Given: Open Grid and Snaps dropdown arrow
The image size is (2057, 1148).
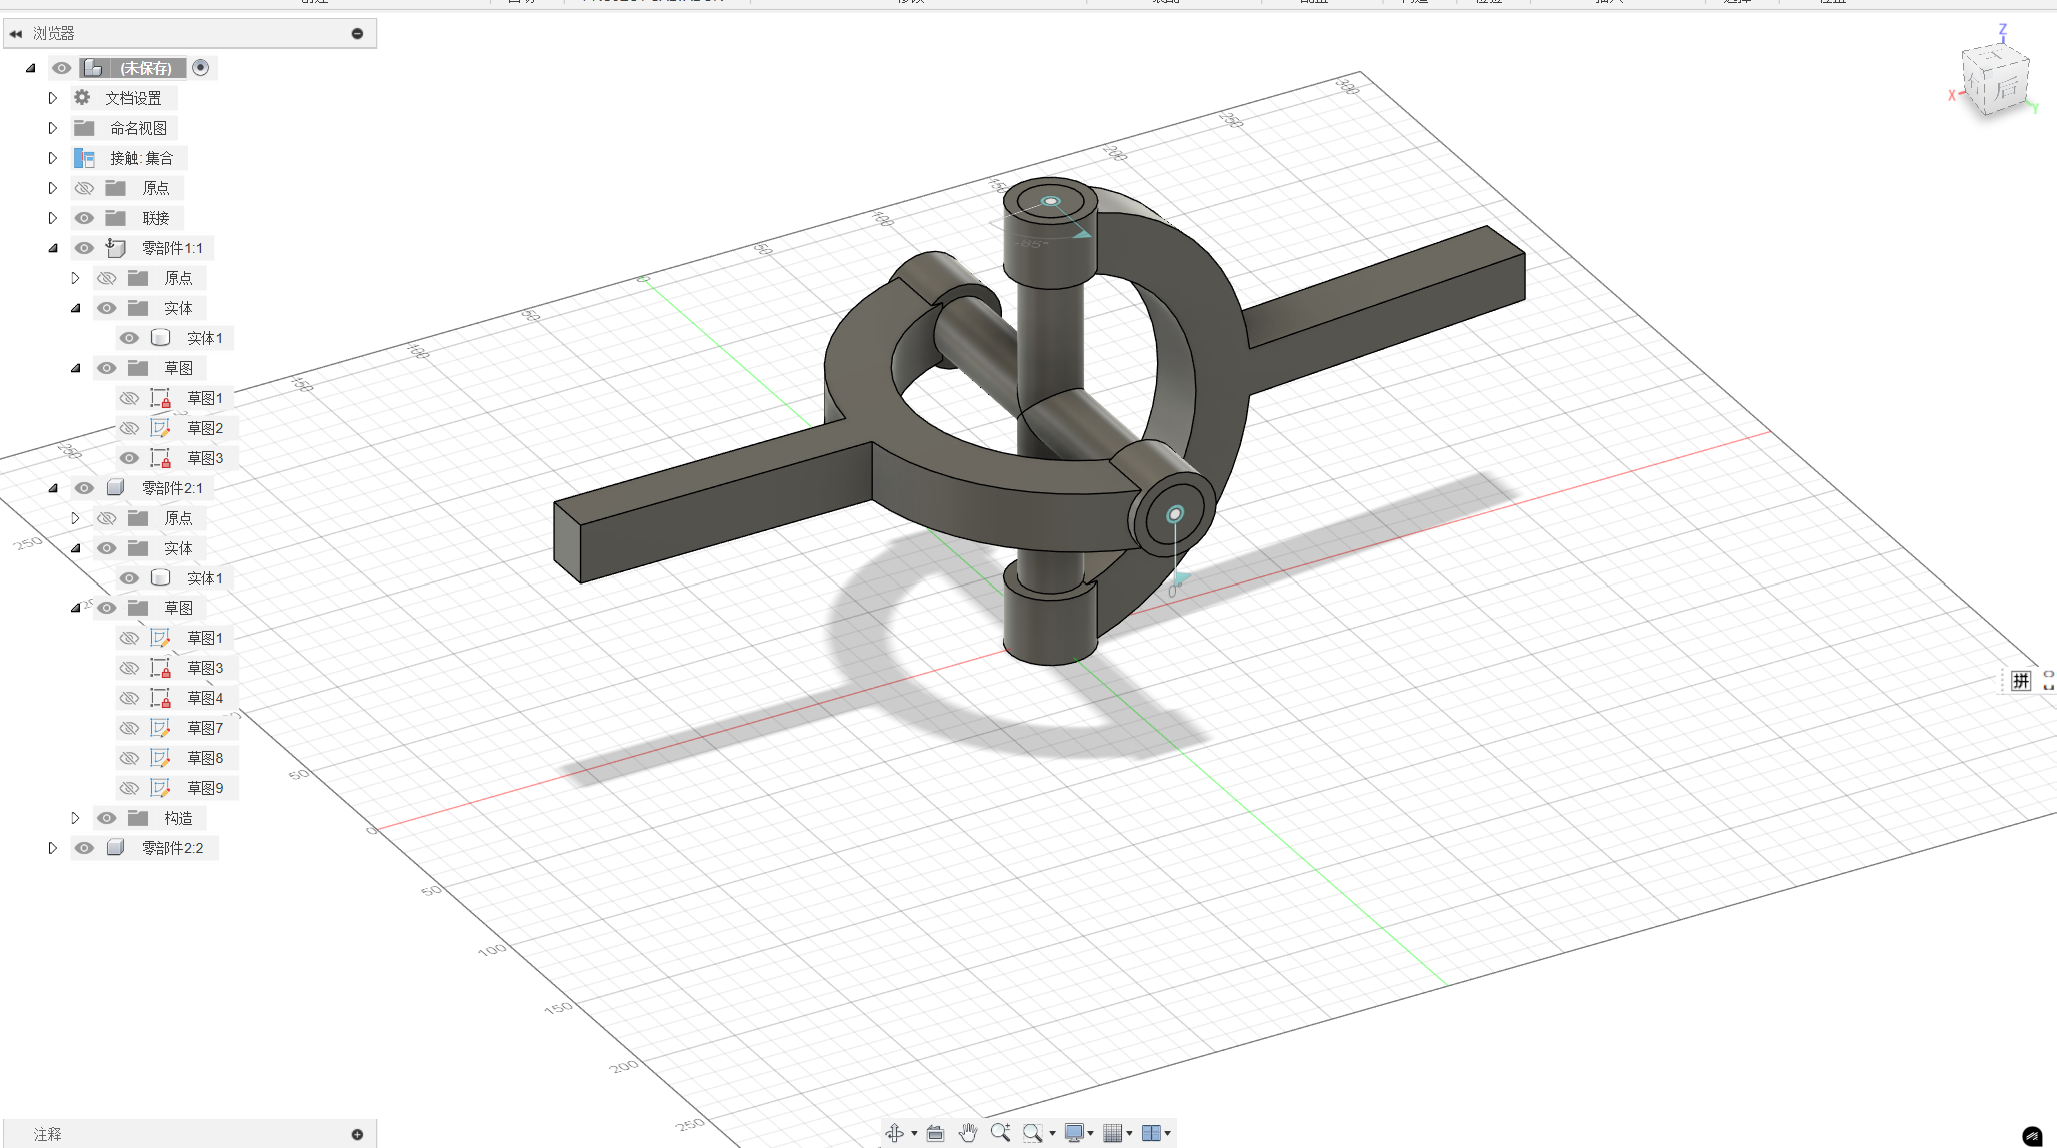Looking at the screenshot, I should click(1129, 1134).
